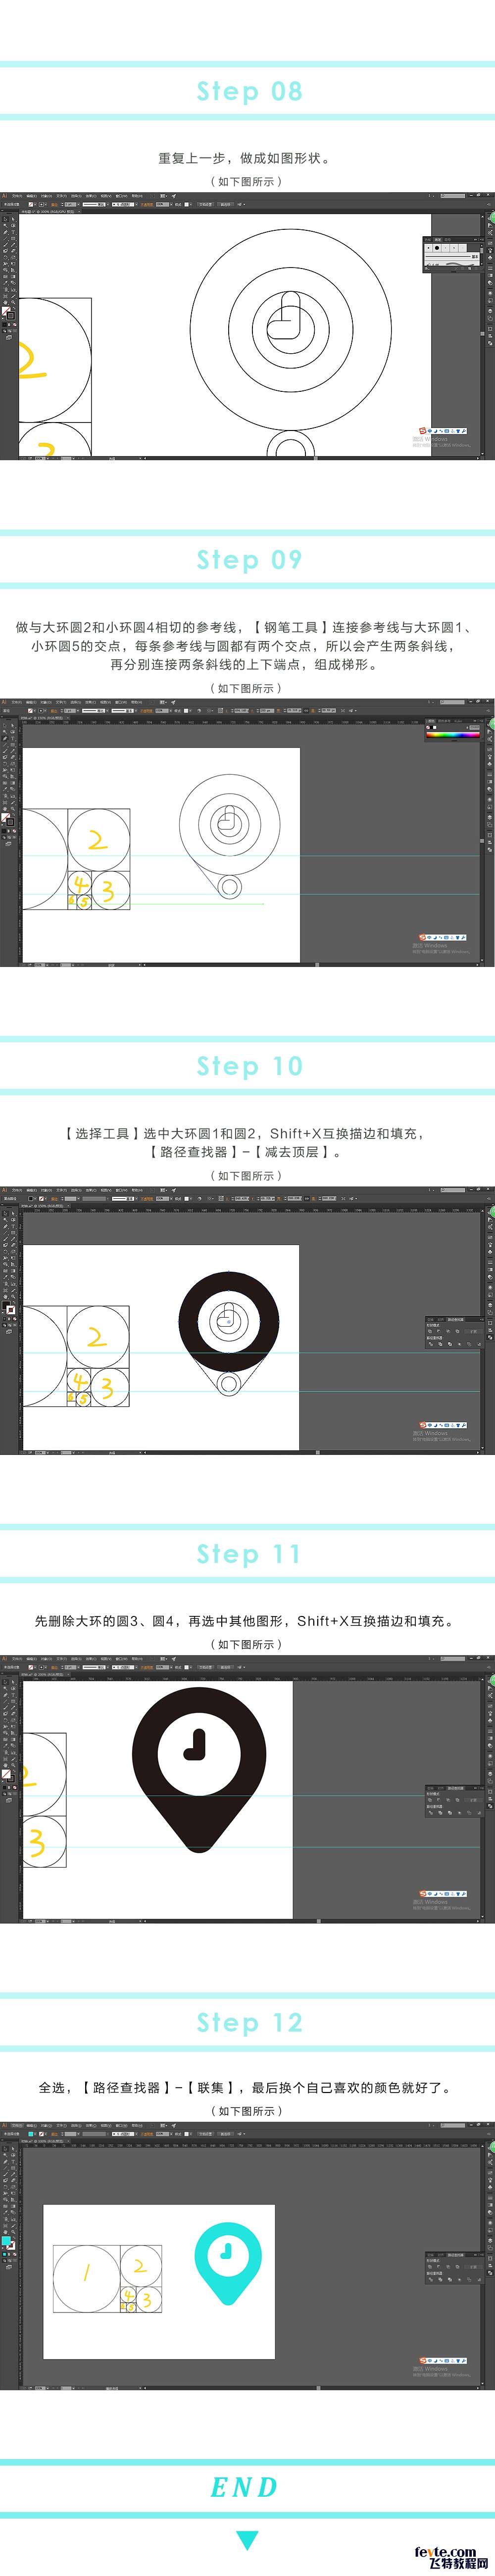Click the "Step 12" heading
Viewport: 495px width, 2576px height.
(x=249, y=2022)
